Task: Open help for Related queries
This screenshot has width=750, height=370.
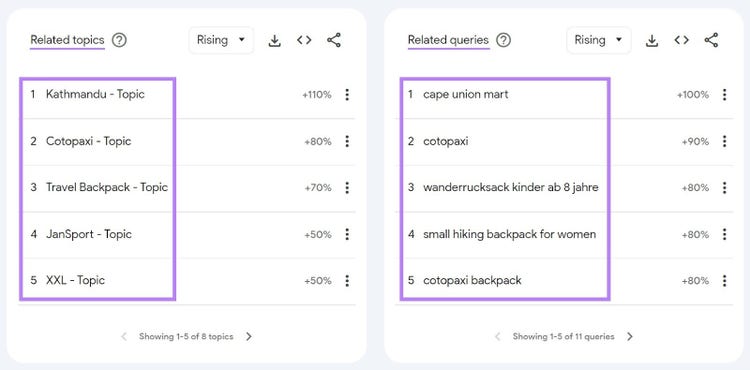Action: [503, 40]
